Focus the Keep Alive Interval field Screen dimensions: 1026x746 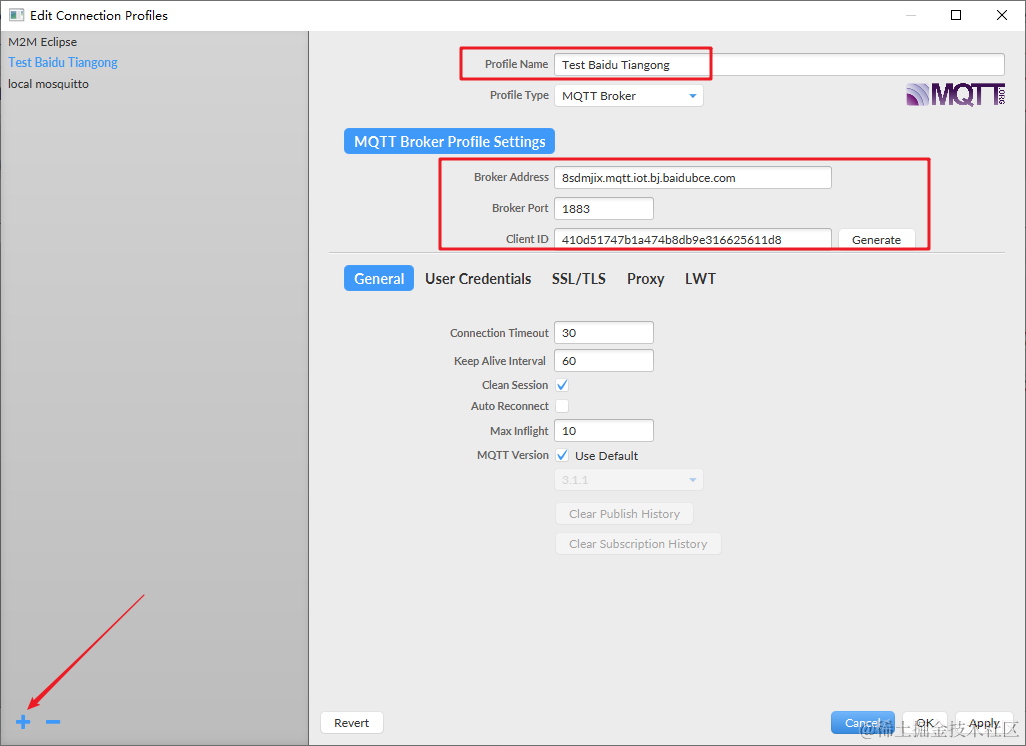click(x=604, y=361)
